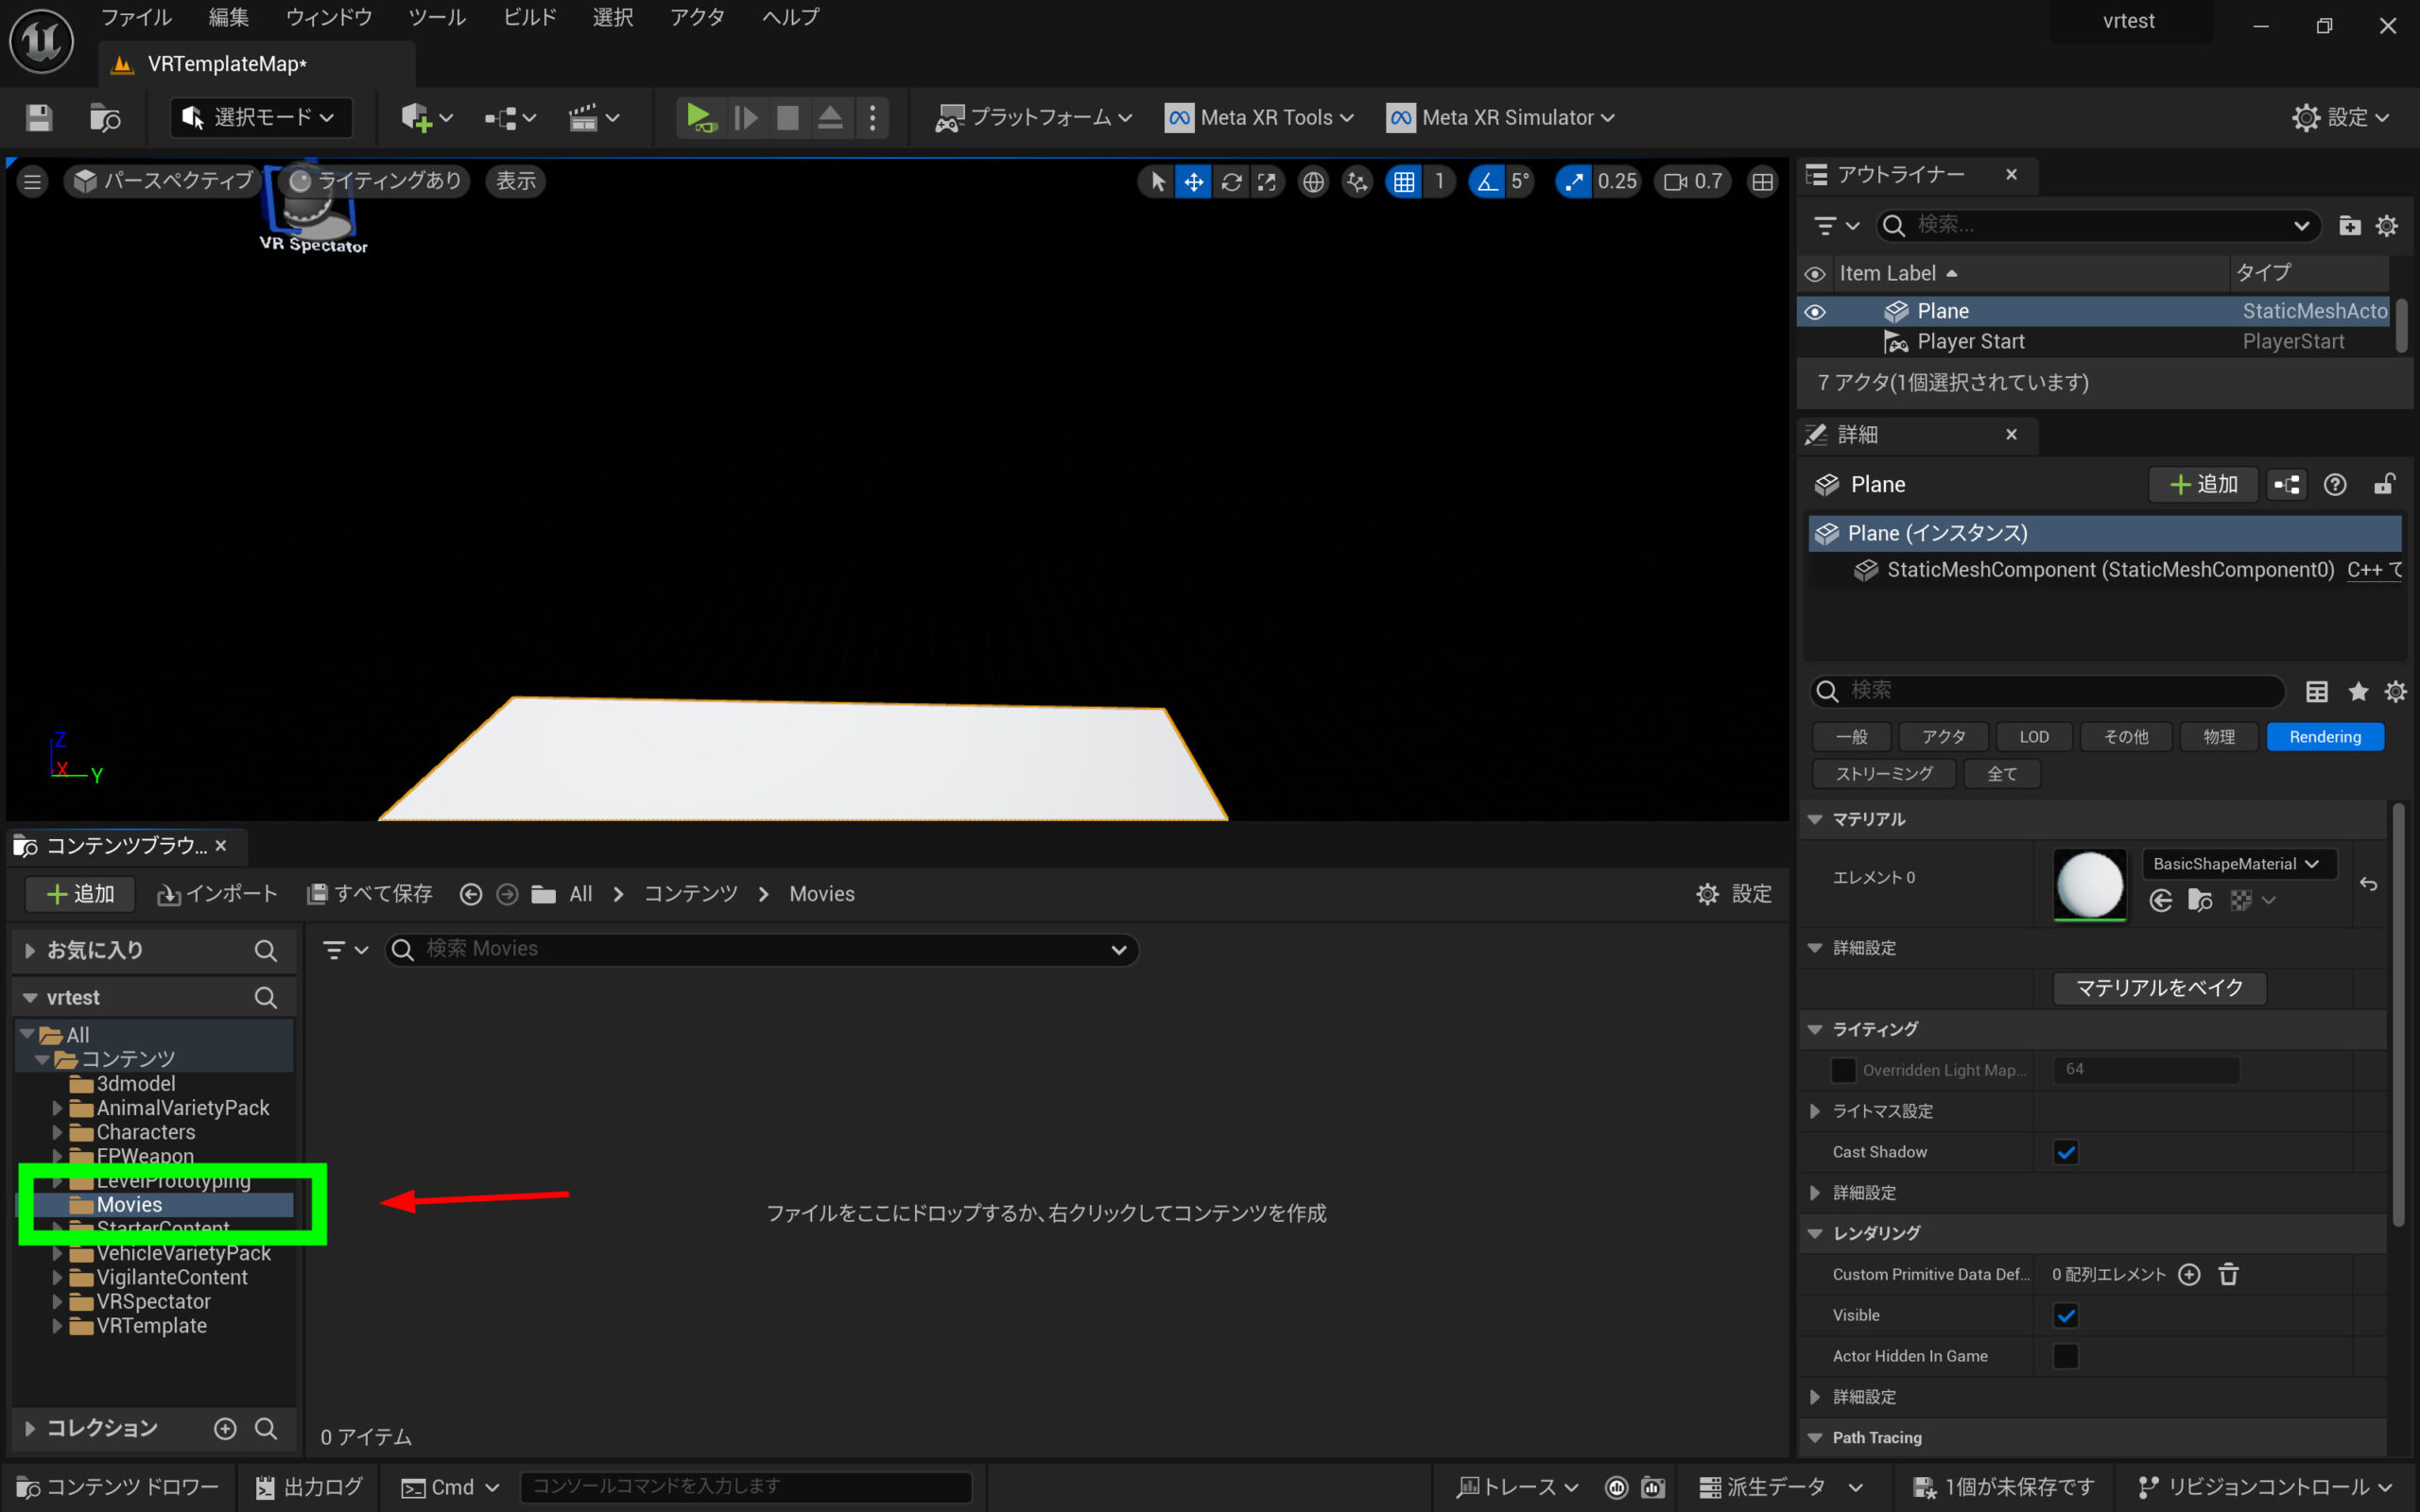
Task: Select the 物理 filter tab in Details
Action: 2218,737
